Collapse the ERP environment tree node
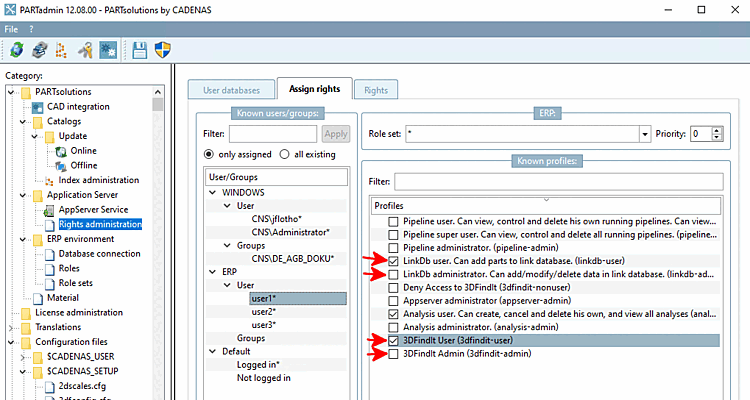The image size is (750, 400). click(x=22, y=239)
